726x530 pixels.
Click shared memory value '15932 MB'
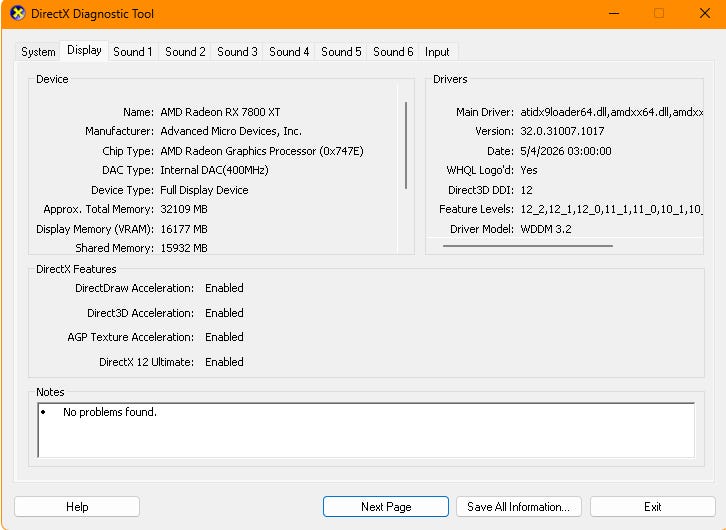coord(184,248)
